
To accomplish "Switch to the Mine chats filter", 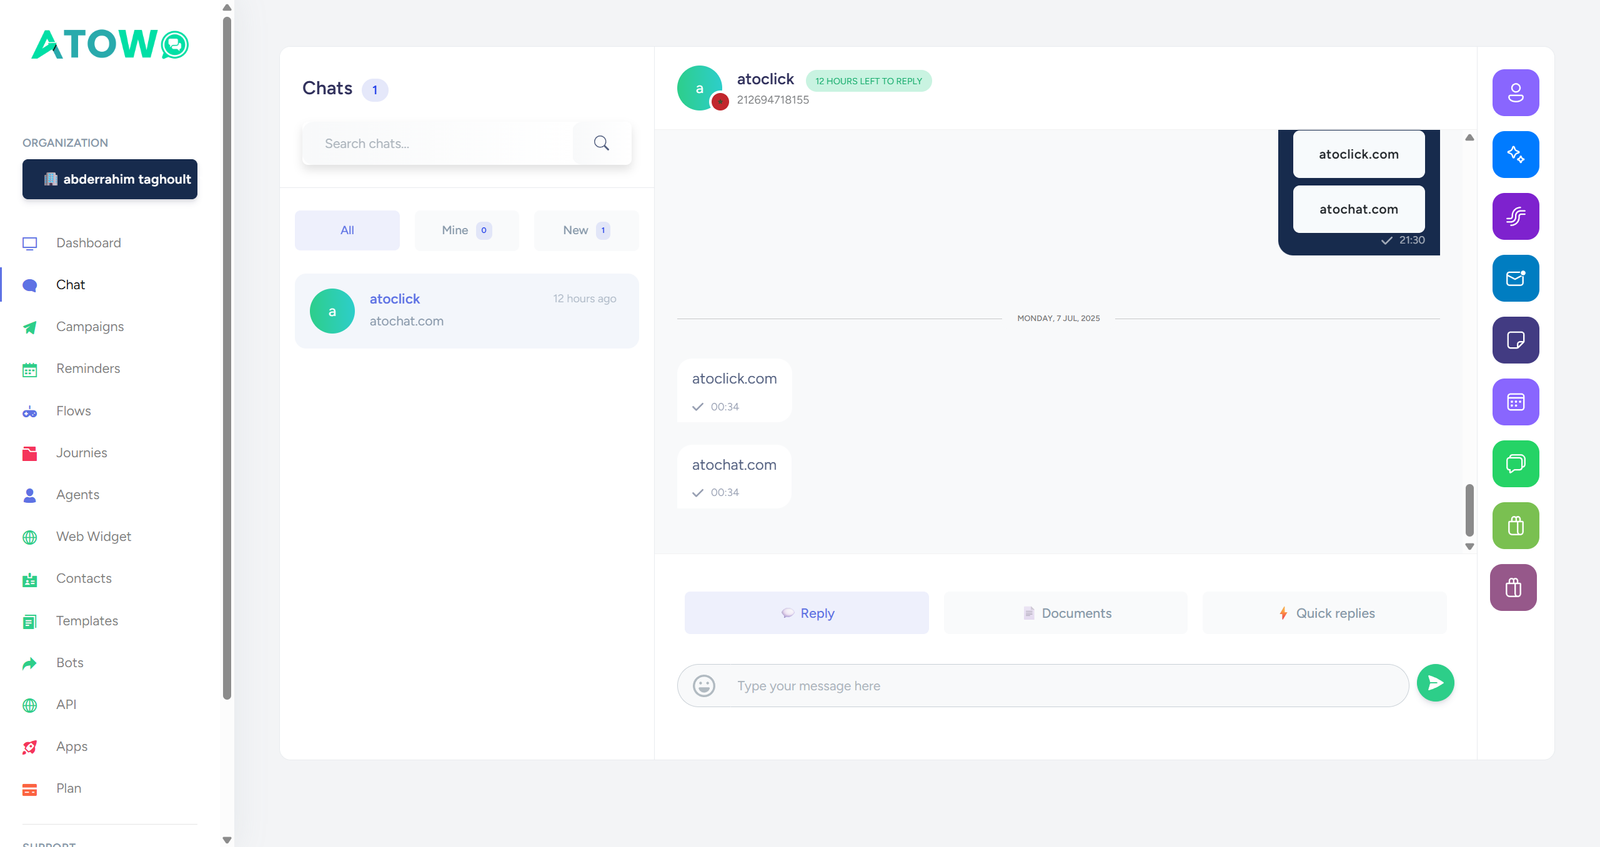I will point(466,230).
